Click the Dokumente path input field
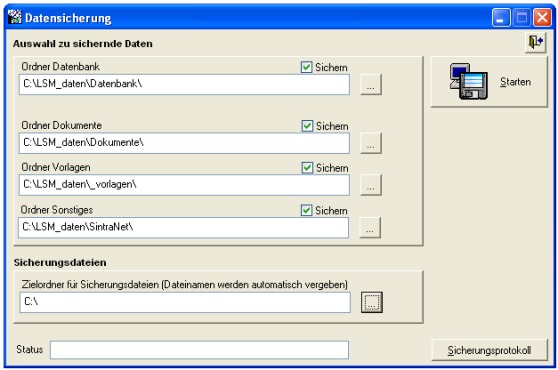The height and width of the screenshot is (370, 558). click(184, 143)
